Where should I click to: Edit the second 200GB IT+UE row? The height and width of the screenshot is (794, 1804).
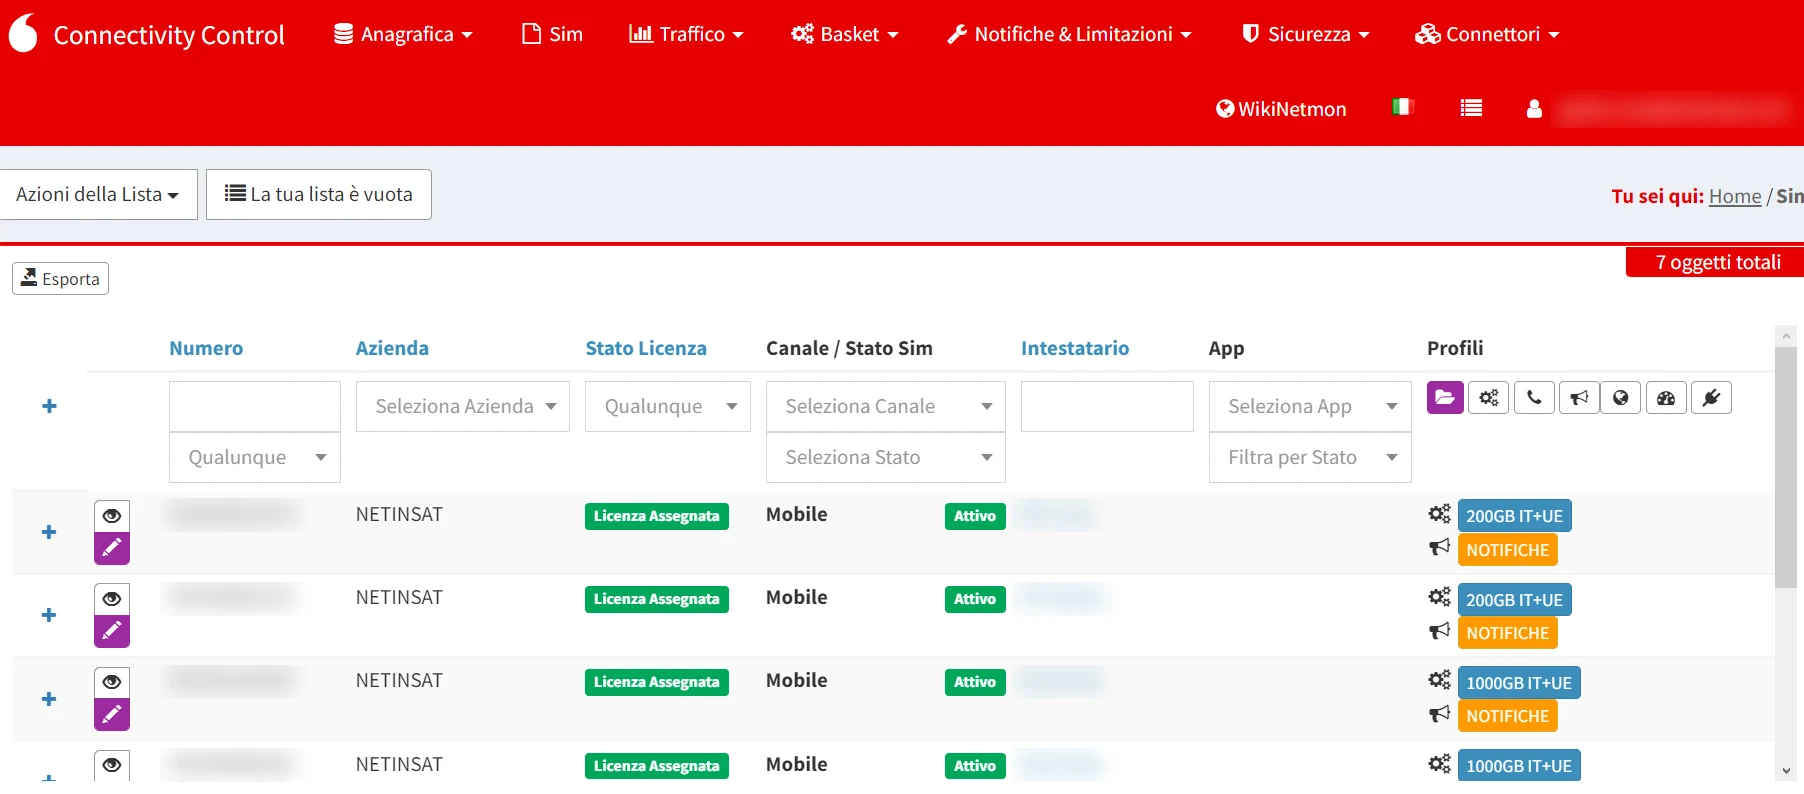[x=112, y=631]
